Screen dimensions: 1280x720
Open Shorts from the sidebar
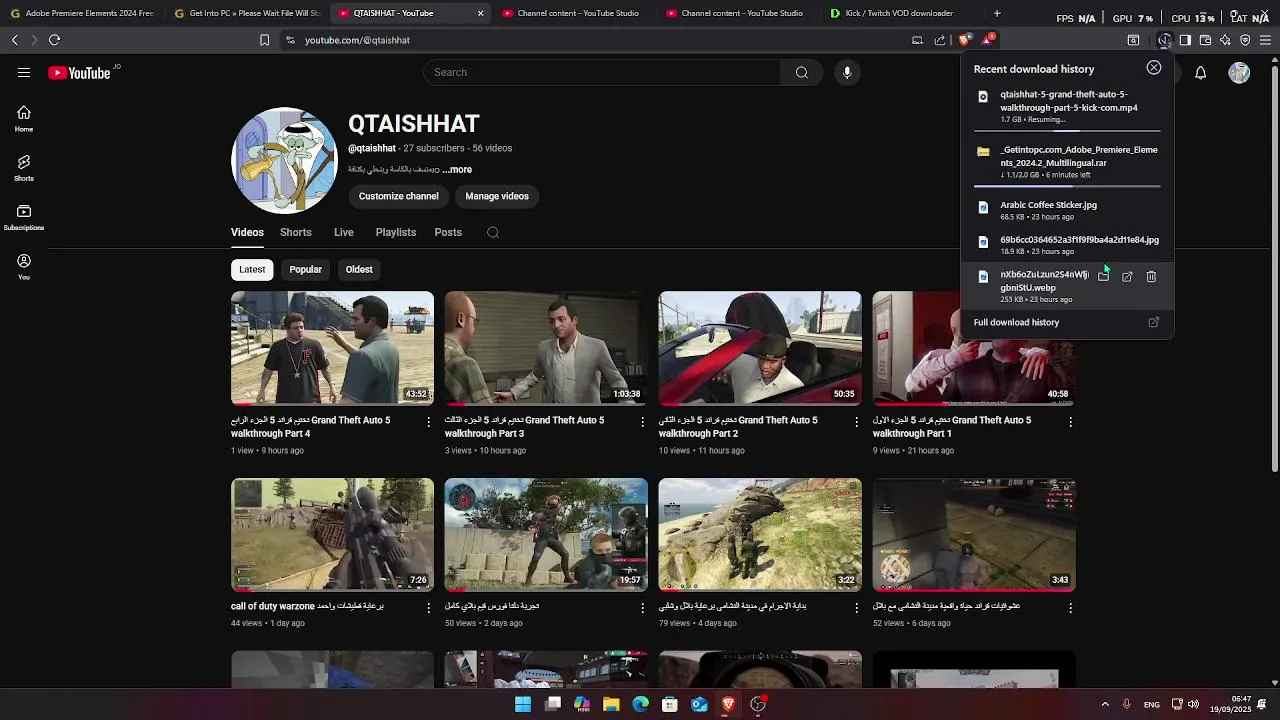point(24,168)
